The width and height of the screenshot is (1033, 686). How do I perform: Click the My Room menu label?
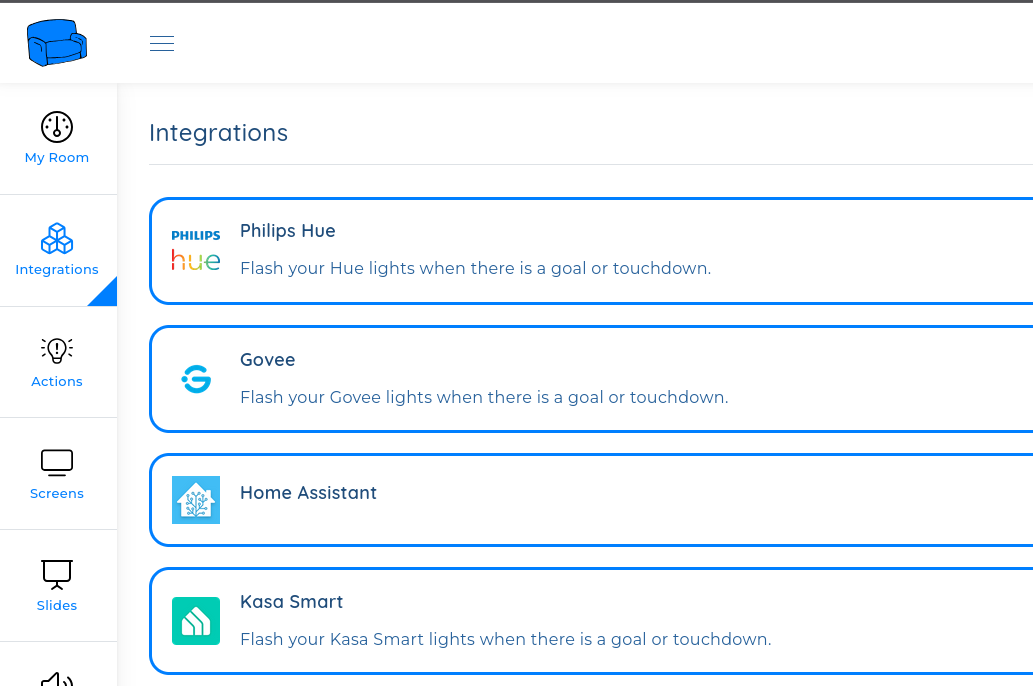57,158
